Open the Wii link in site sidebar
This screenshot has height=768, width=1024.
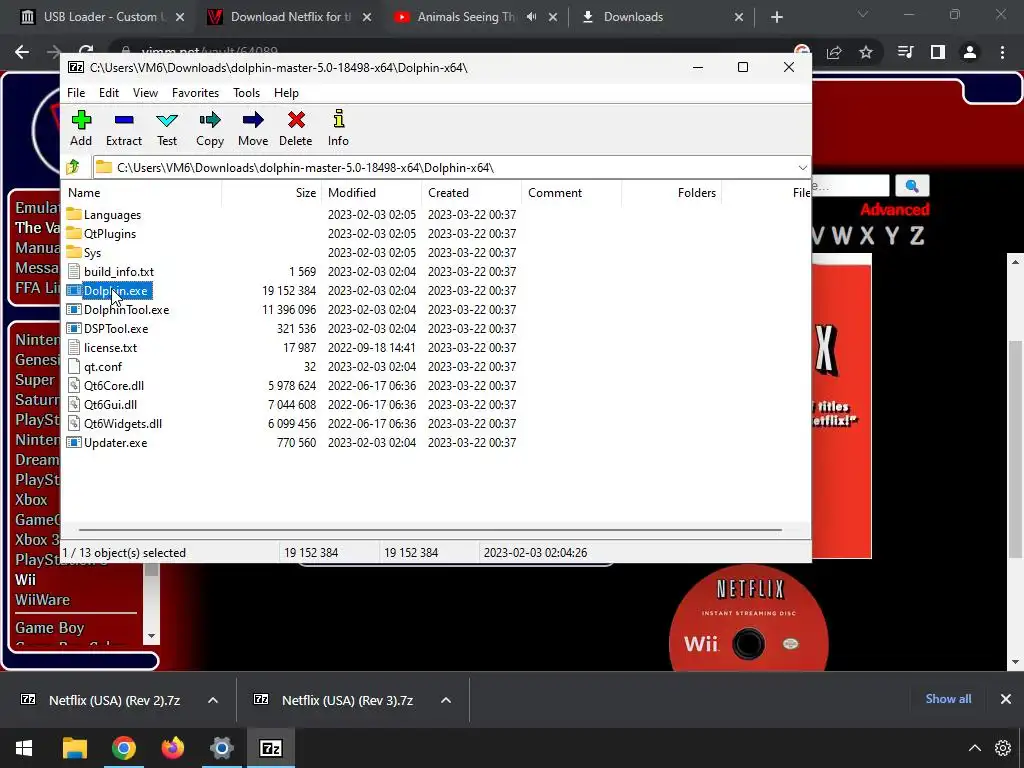[25, 579]
